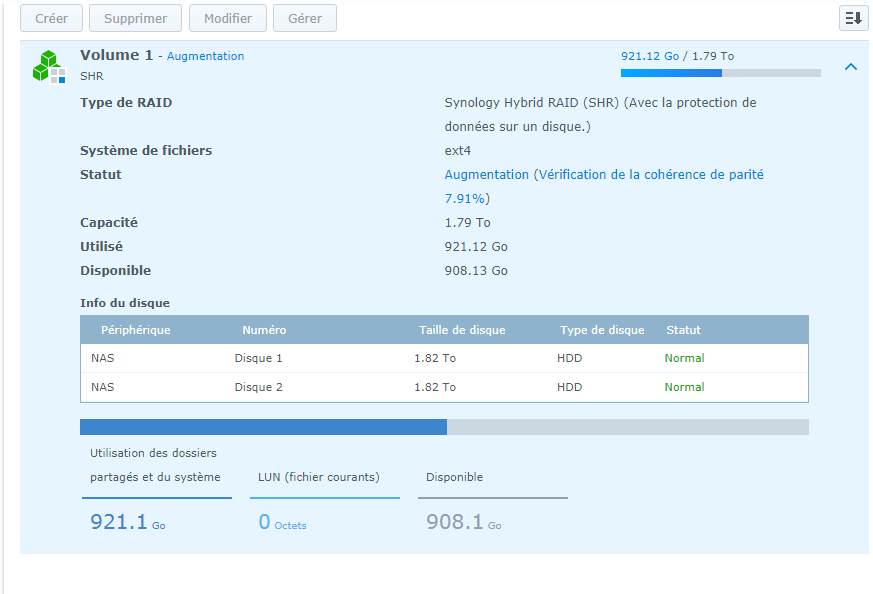Click the volume usage bar in header
The height and width of the screenshot is (594, 873).
coord(720,73)
